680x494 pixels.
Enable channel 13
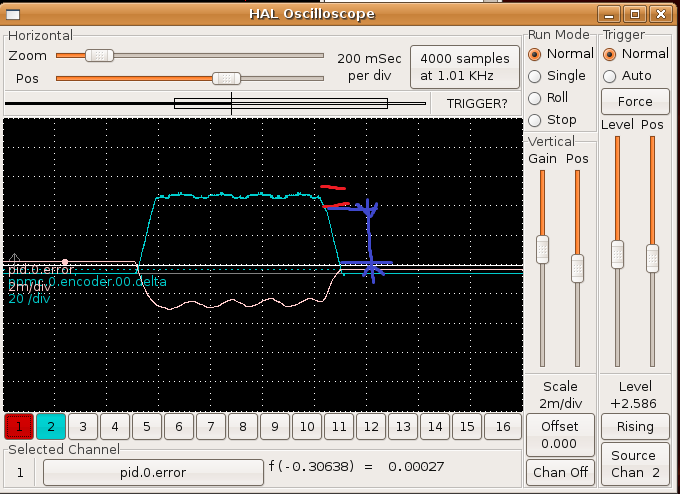[x=403, y=427]
